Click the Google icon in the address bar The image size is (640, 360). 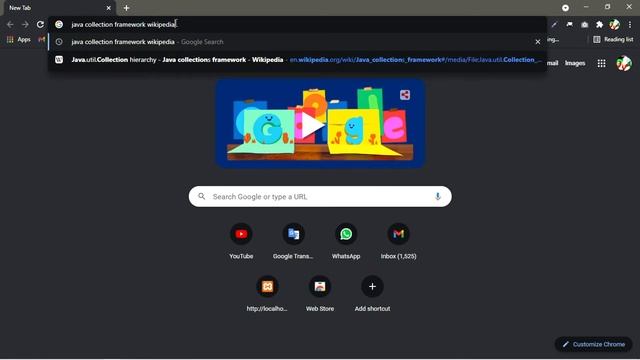[59, 24]
